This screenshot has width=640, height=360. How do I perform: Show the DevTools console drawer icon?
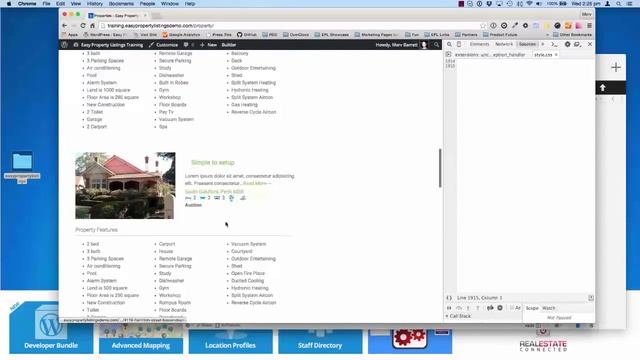554,44
